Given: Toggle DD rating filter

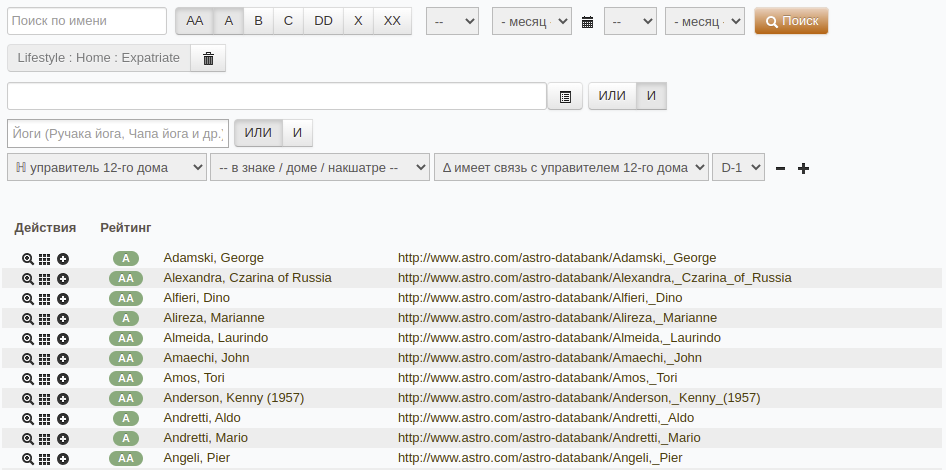Looking at the screenshot, I should tap(323, 21).
